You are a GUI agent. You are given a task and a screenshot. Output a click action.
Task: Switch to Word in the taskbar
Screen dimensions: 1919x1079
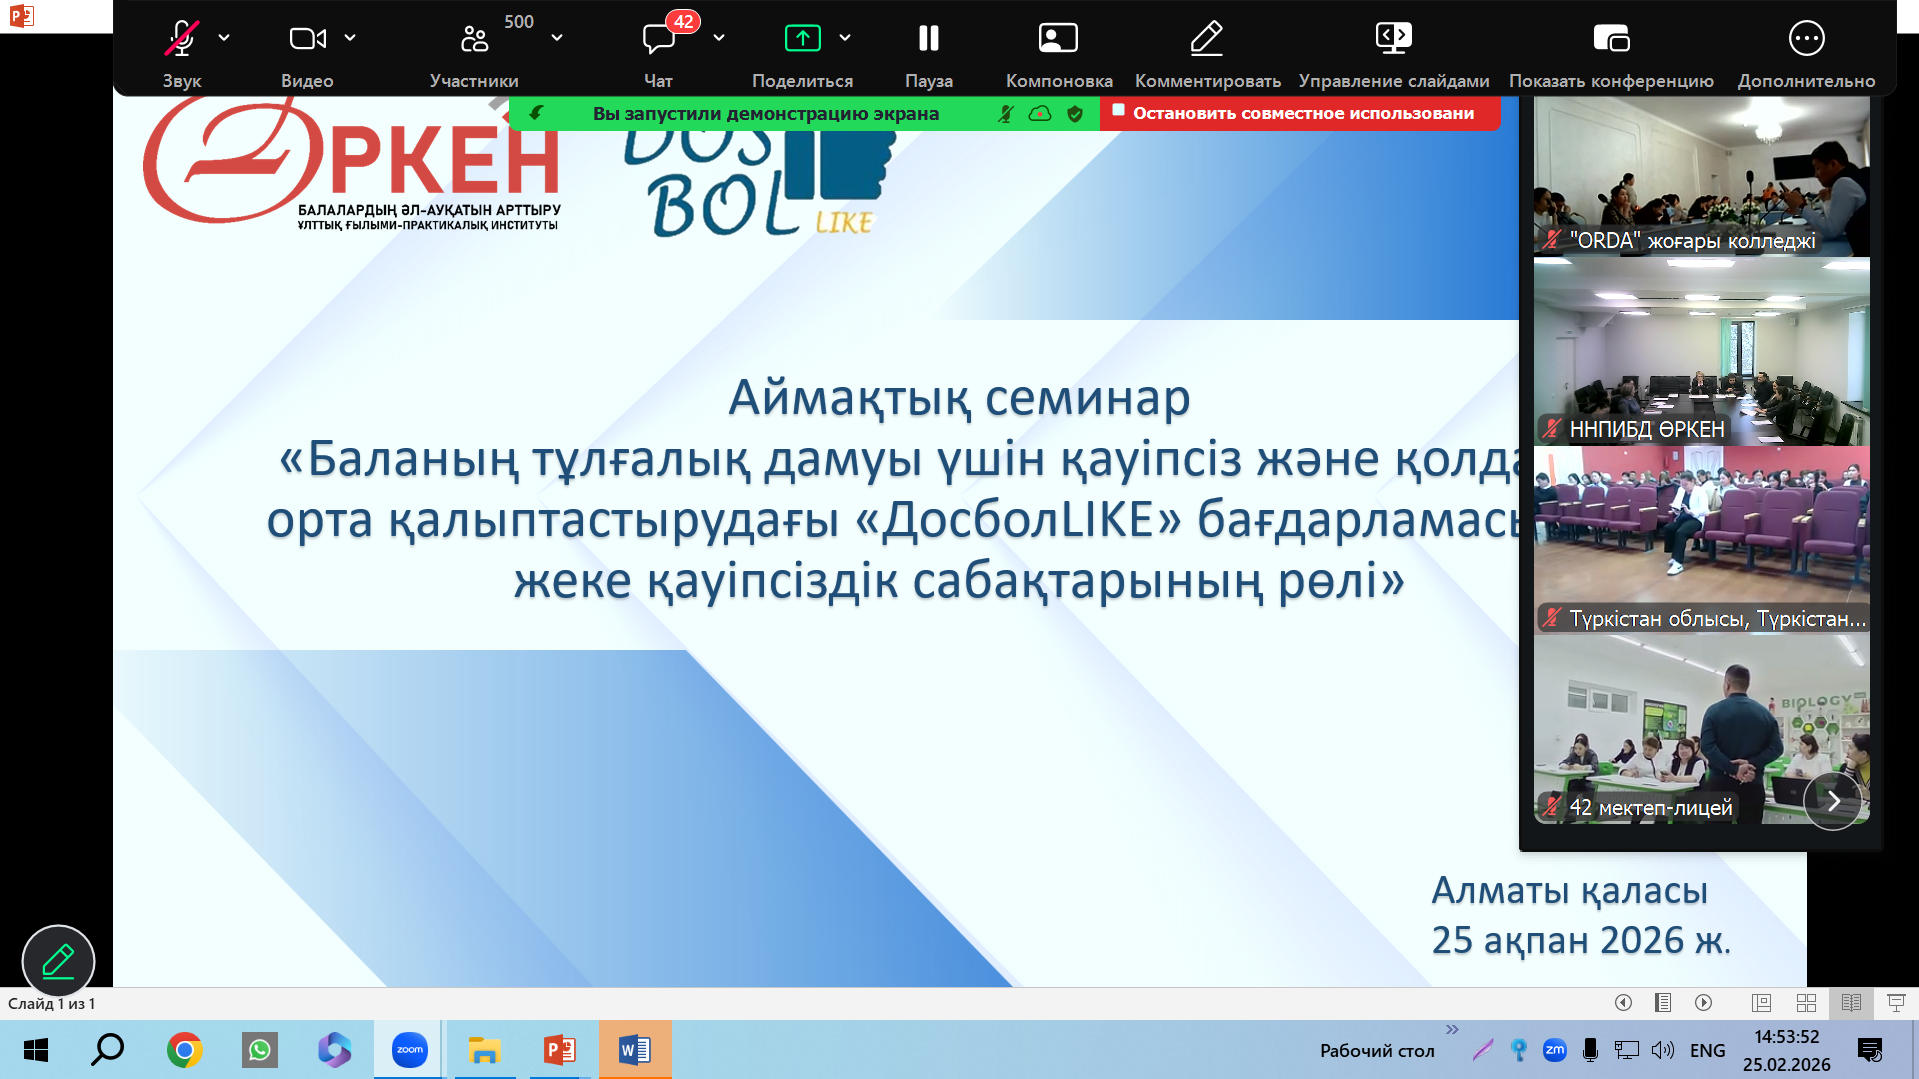[x=635, y=1050]
